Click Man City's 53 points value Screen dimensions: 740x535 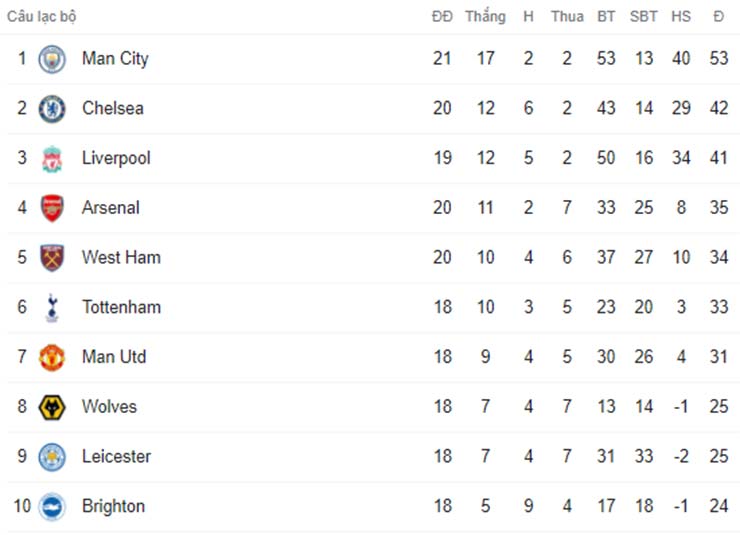tap(719, 59)
